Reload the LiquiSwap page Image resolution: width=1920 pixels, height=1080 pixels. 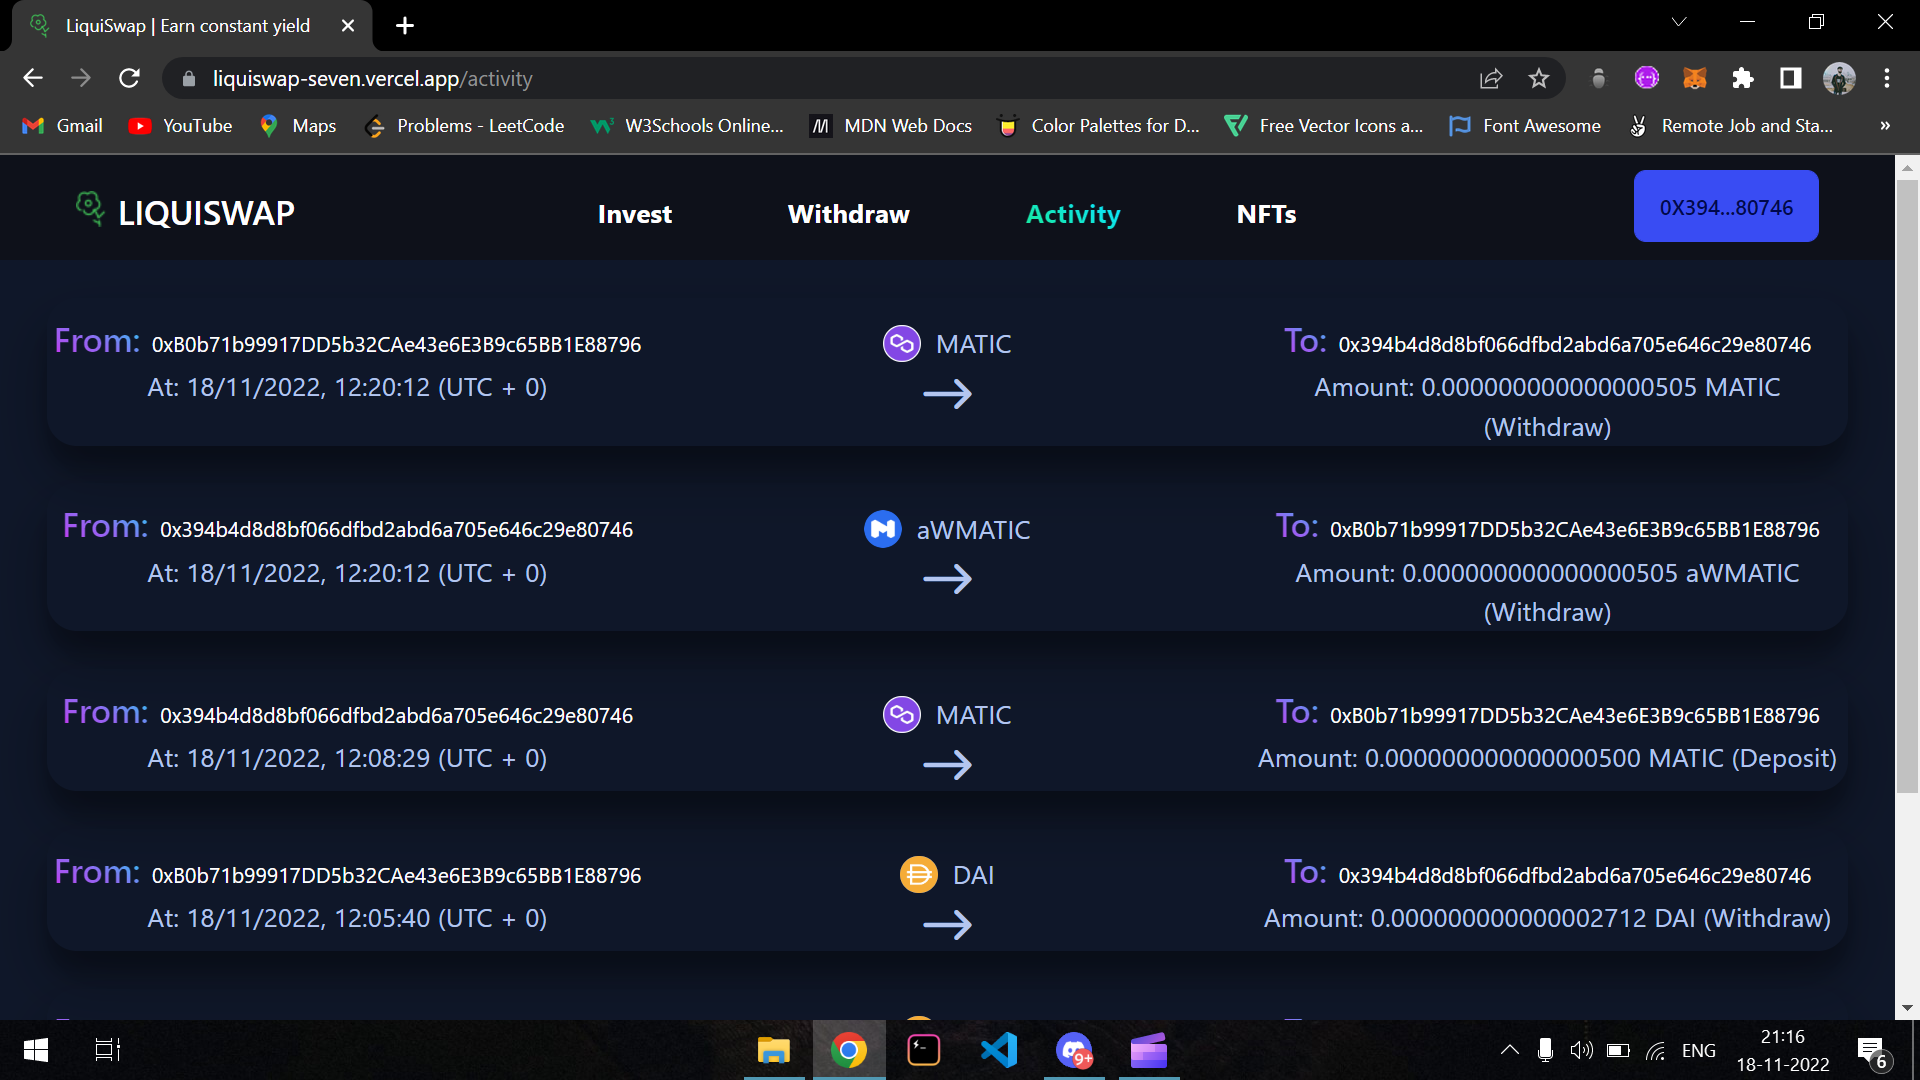(x=129, y=78)
